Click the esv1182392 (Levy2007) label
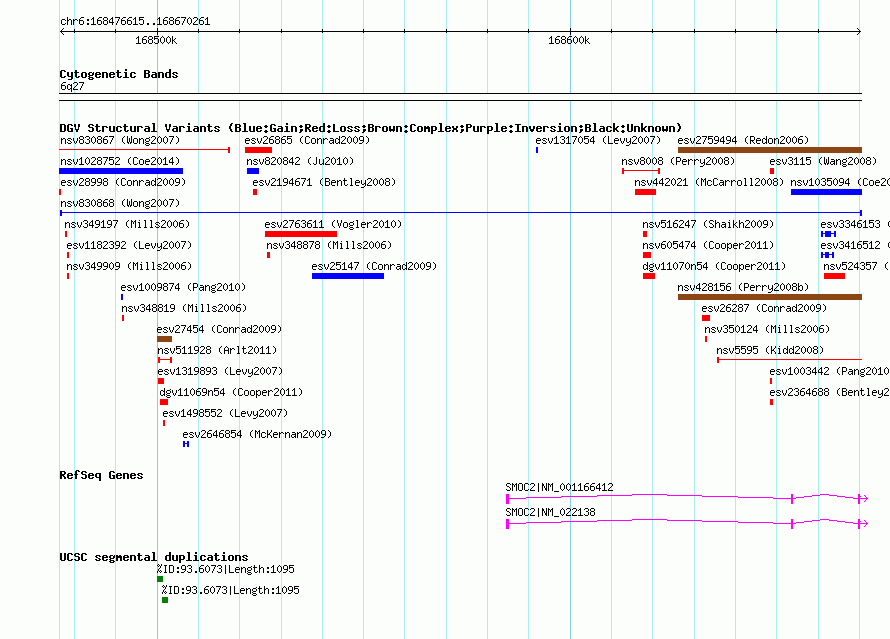 (x=129, y=245)
